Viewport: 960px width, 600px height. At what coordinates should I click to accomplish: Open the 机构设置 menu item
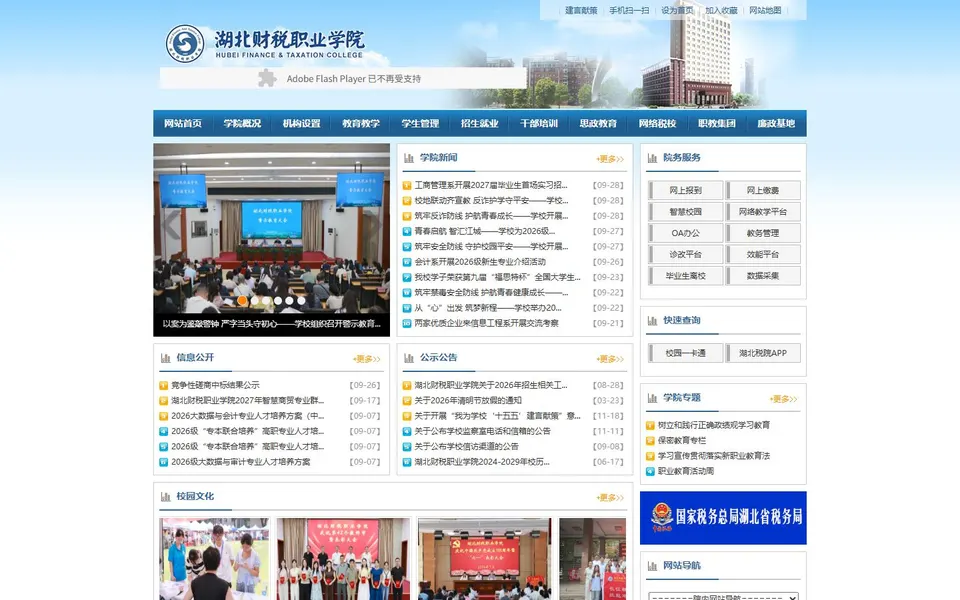pos(301,123)
